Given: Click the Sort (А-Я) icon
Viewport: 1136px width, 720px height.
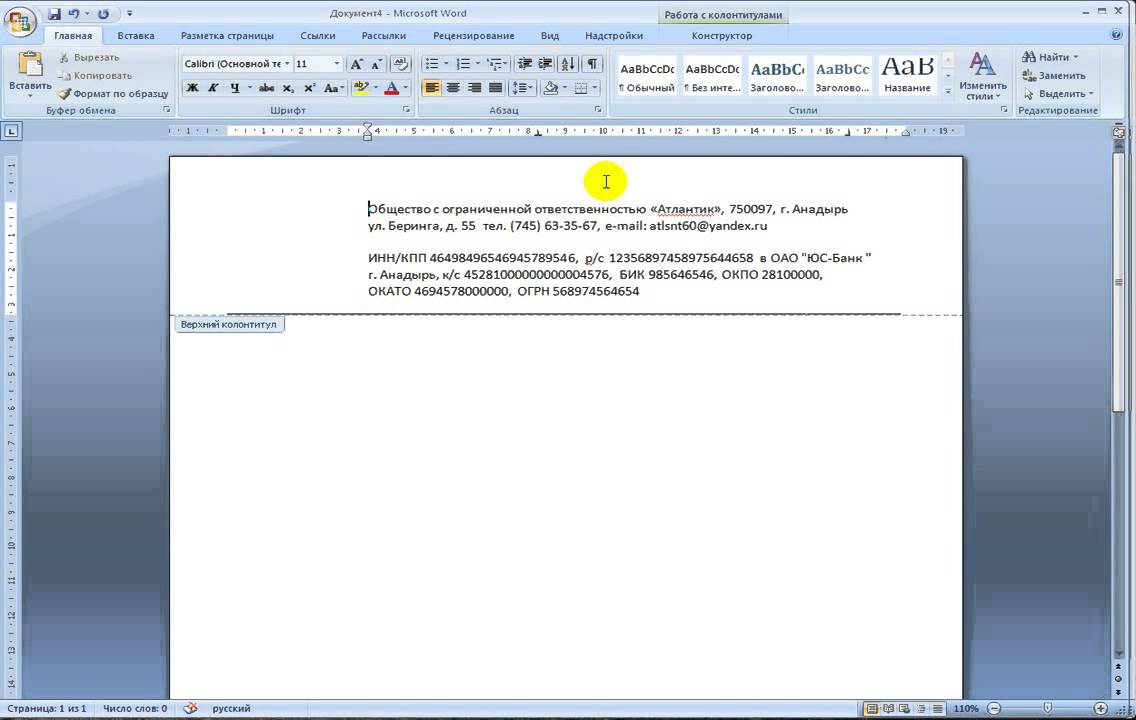Looking at the screenshot, I should pyautogui.click(x=568, y=64).
